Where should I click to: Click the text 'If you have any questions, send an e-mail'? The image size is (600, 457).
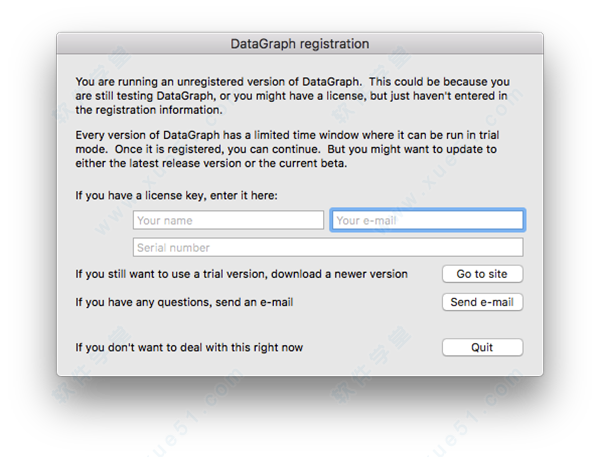[x=184, y=302]
